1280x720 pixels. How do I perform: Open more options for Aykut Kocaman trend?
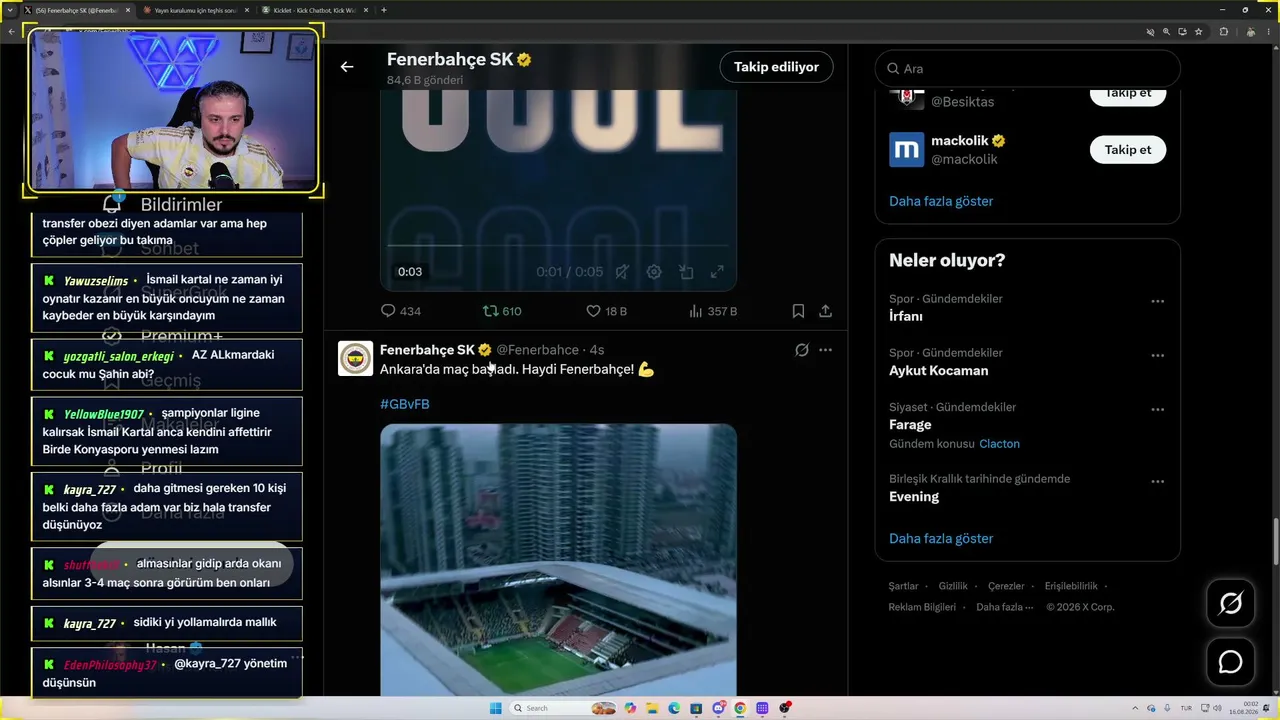[1157, 355]
